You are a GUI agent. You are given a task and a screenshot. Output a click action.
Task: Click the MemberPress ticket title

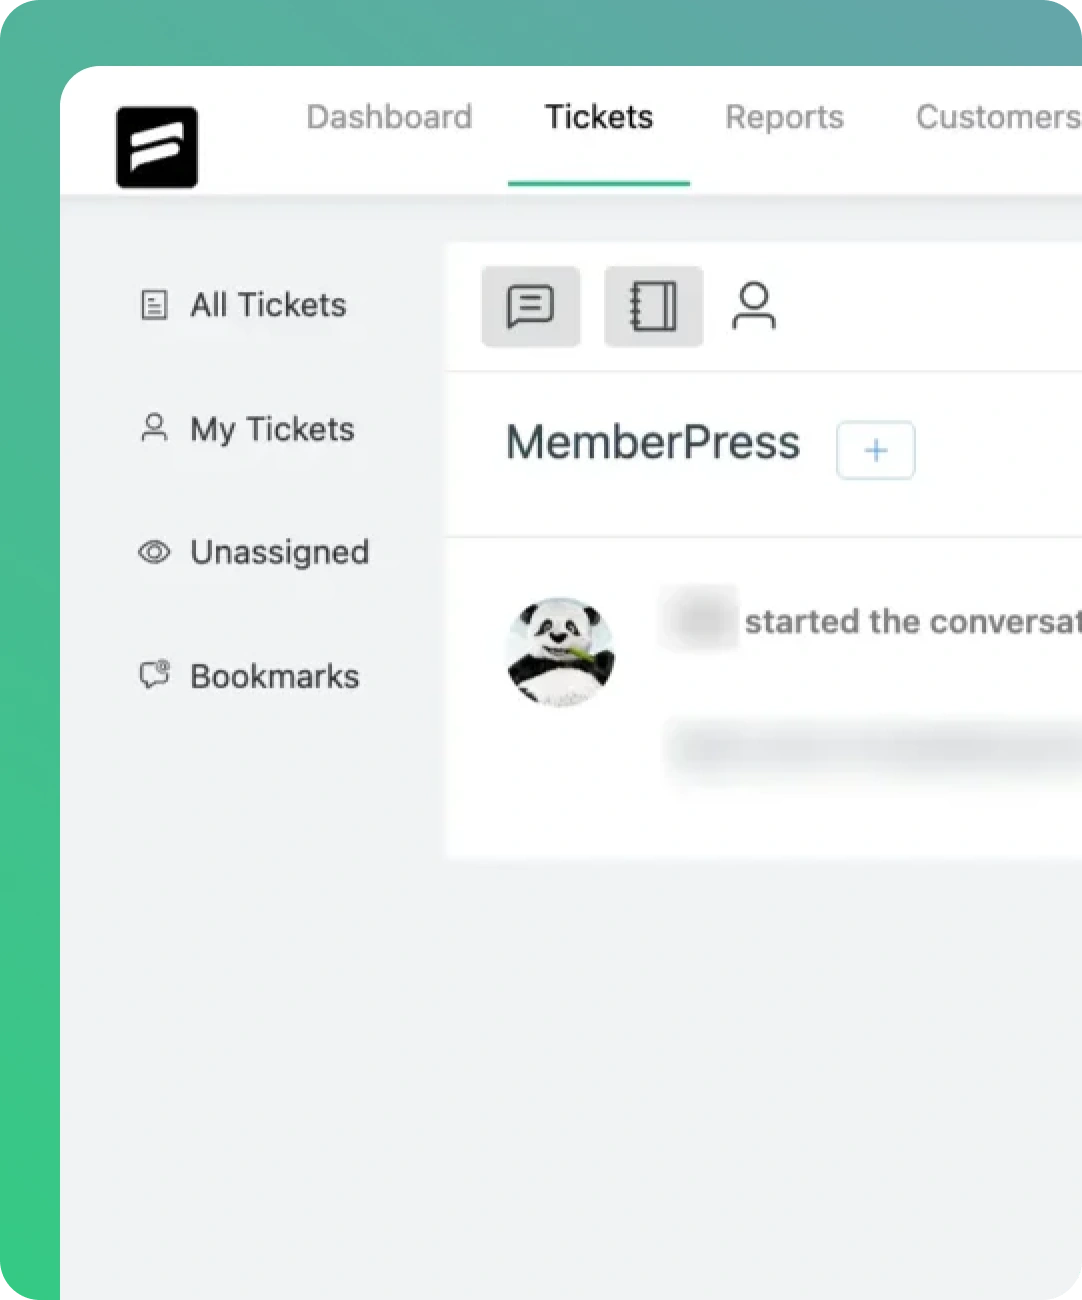tap(653, 442)
